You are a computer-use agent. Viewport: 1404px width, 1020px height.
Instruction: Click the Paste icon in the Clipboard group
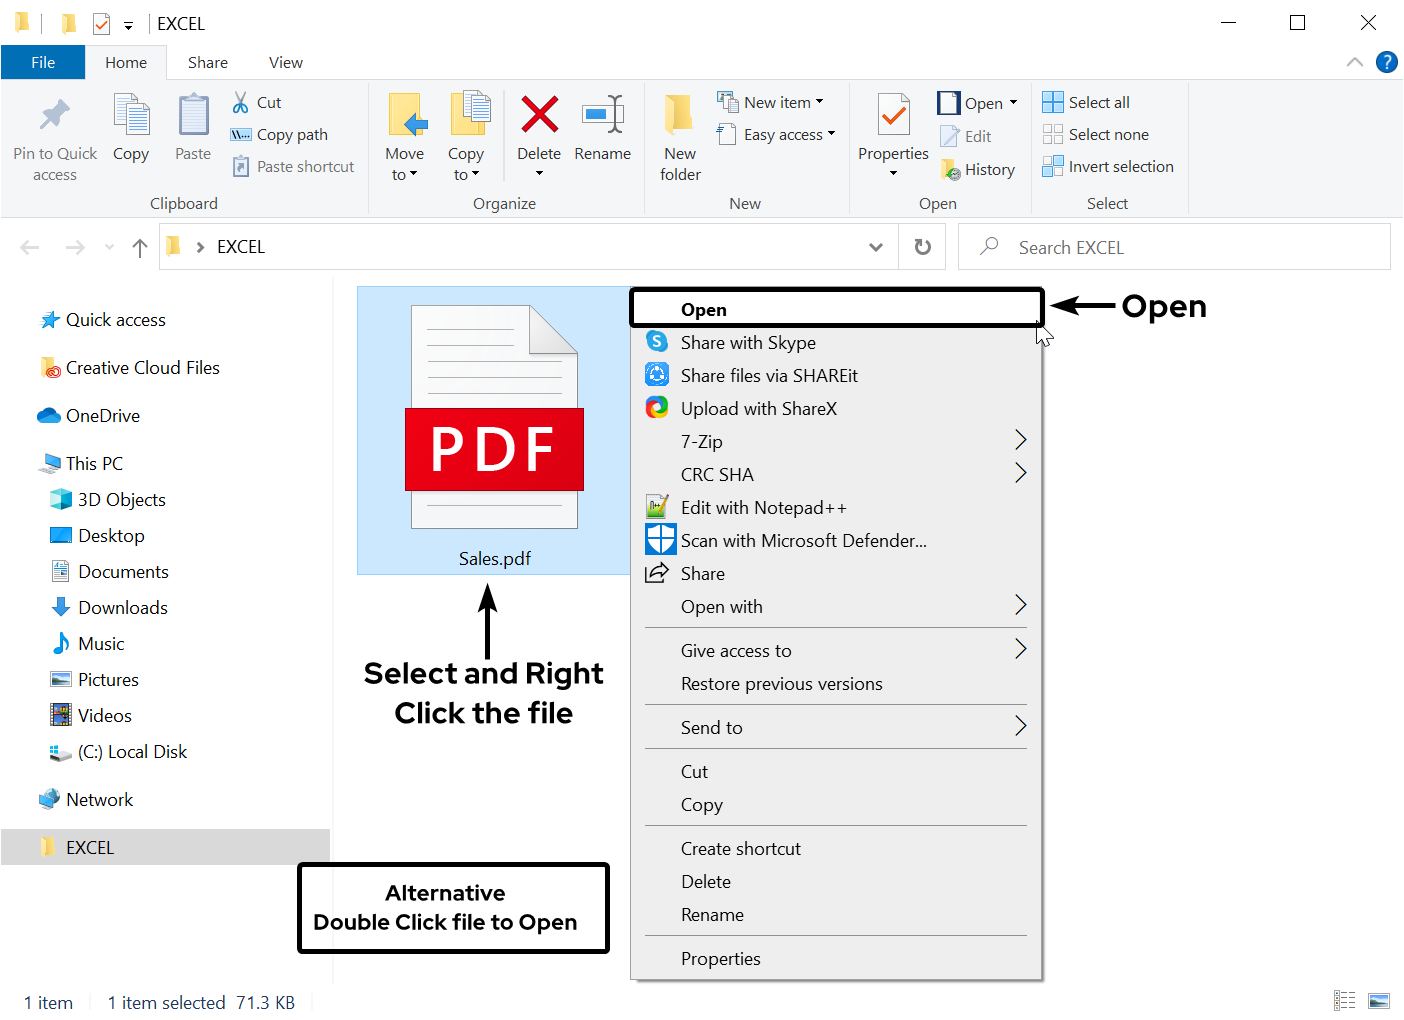(x=192, y=128)
